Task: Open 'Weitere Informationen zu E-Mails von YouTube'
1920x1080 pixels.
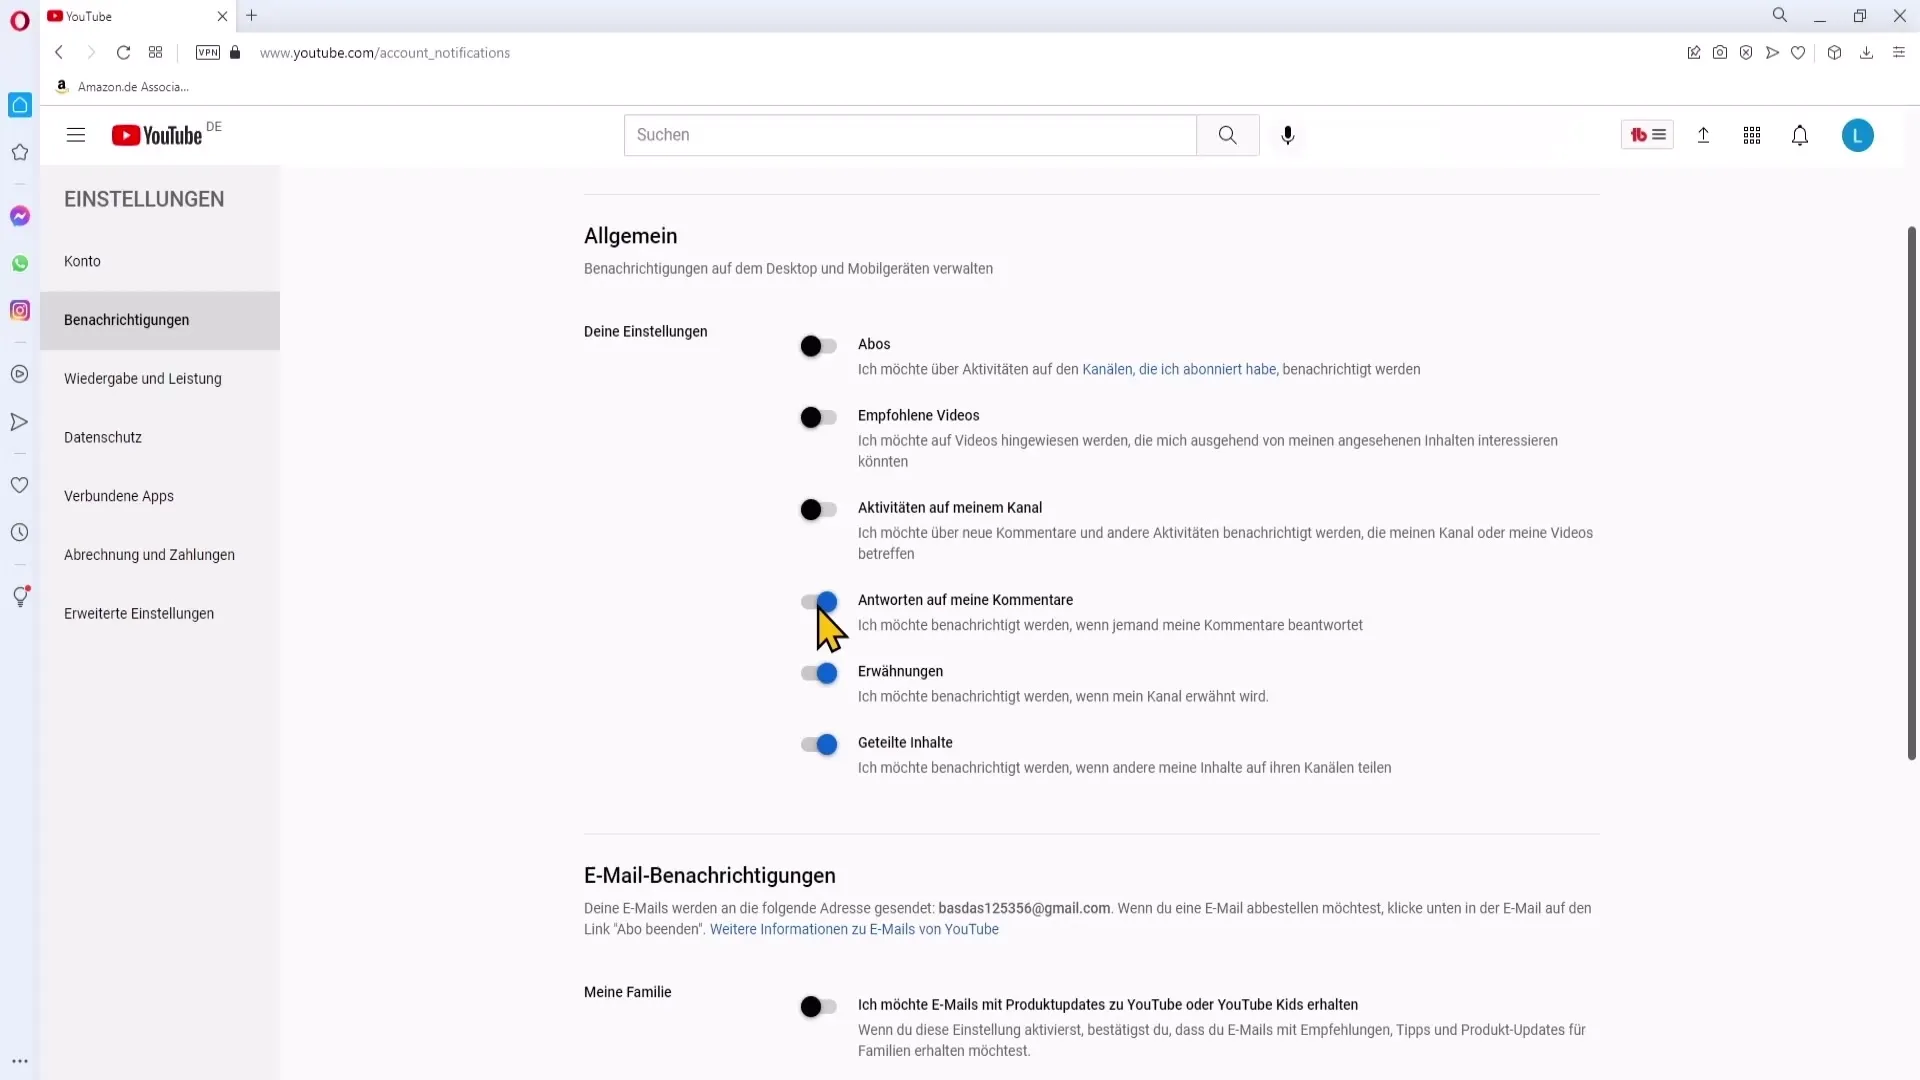Action: coord(854,930)
